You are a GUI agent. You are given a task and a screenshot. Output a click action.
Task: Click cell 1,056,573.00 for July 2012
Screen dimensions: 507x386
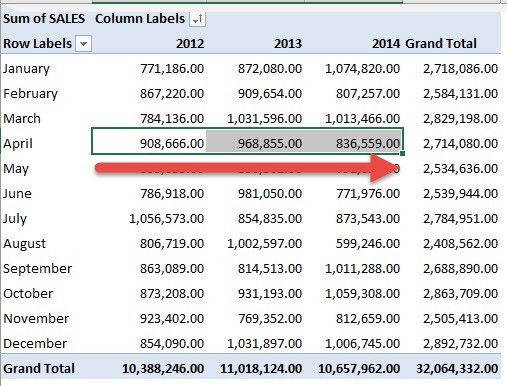tap(167, 219)
